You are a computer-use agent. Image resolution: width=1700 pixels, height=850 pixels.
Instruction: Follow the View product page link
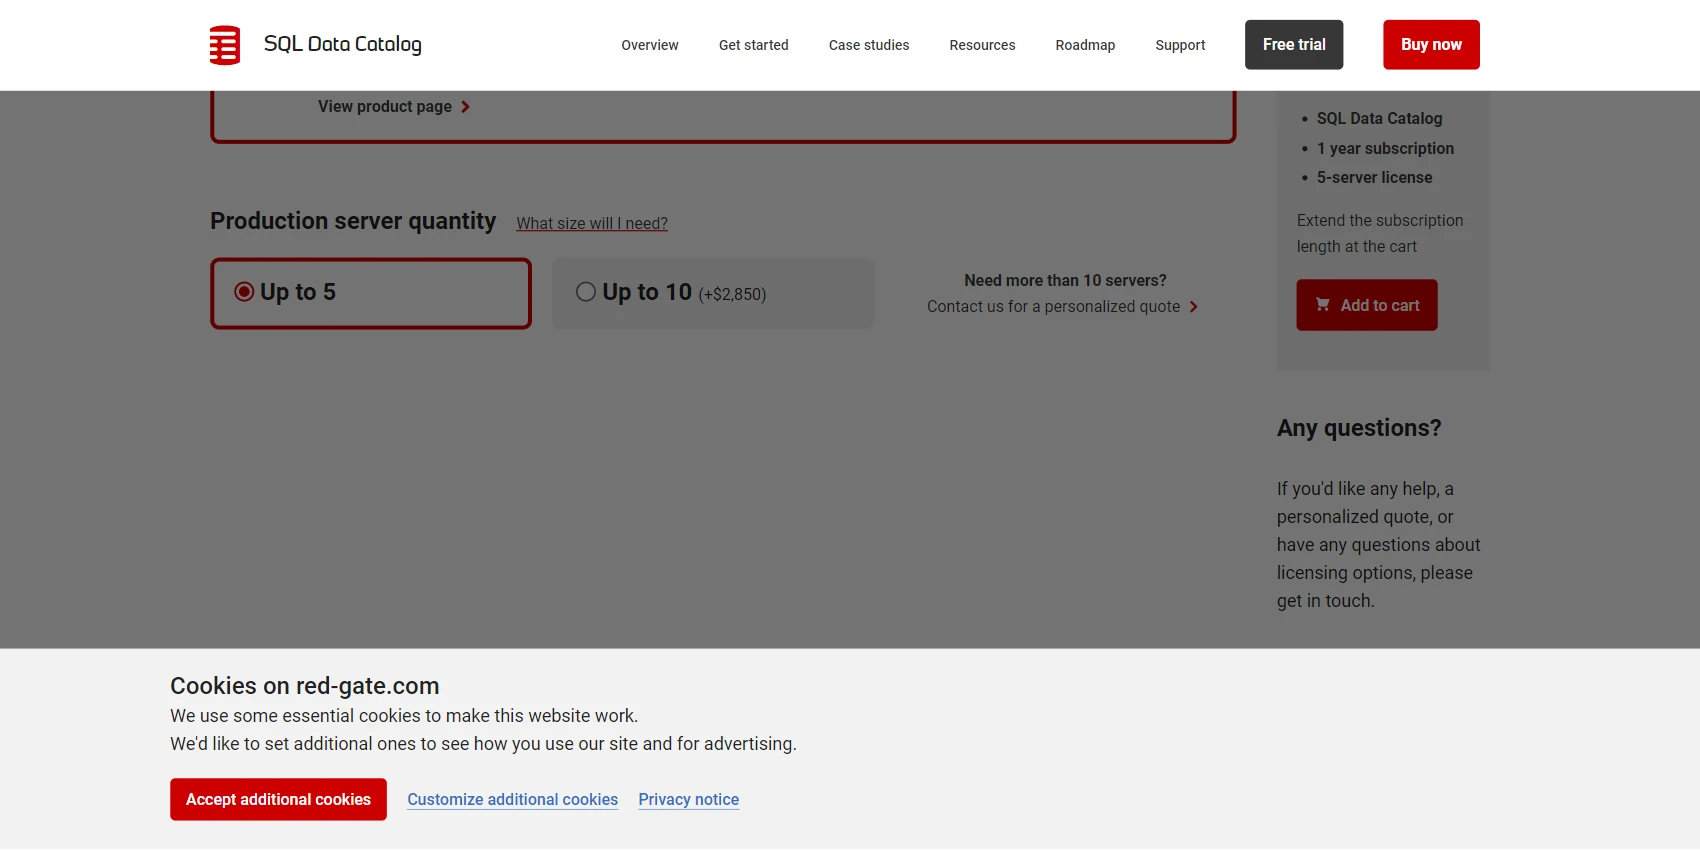385,106
